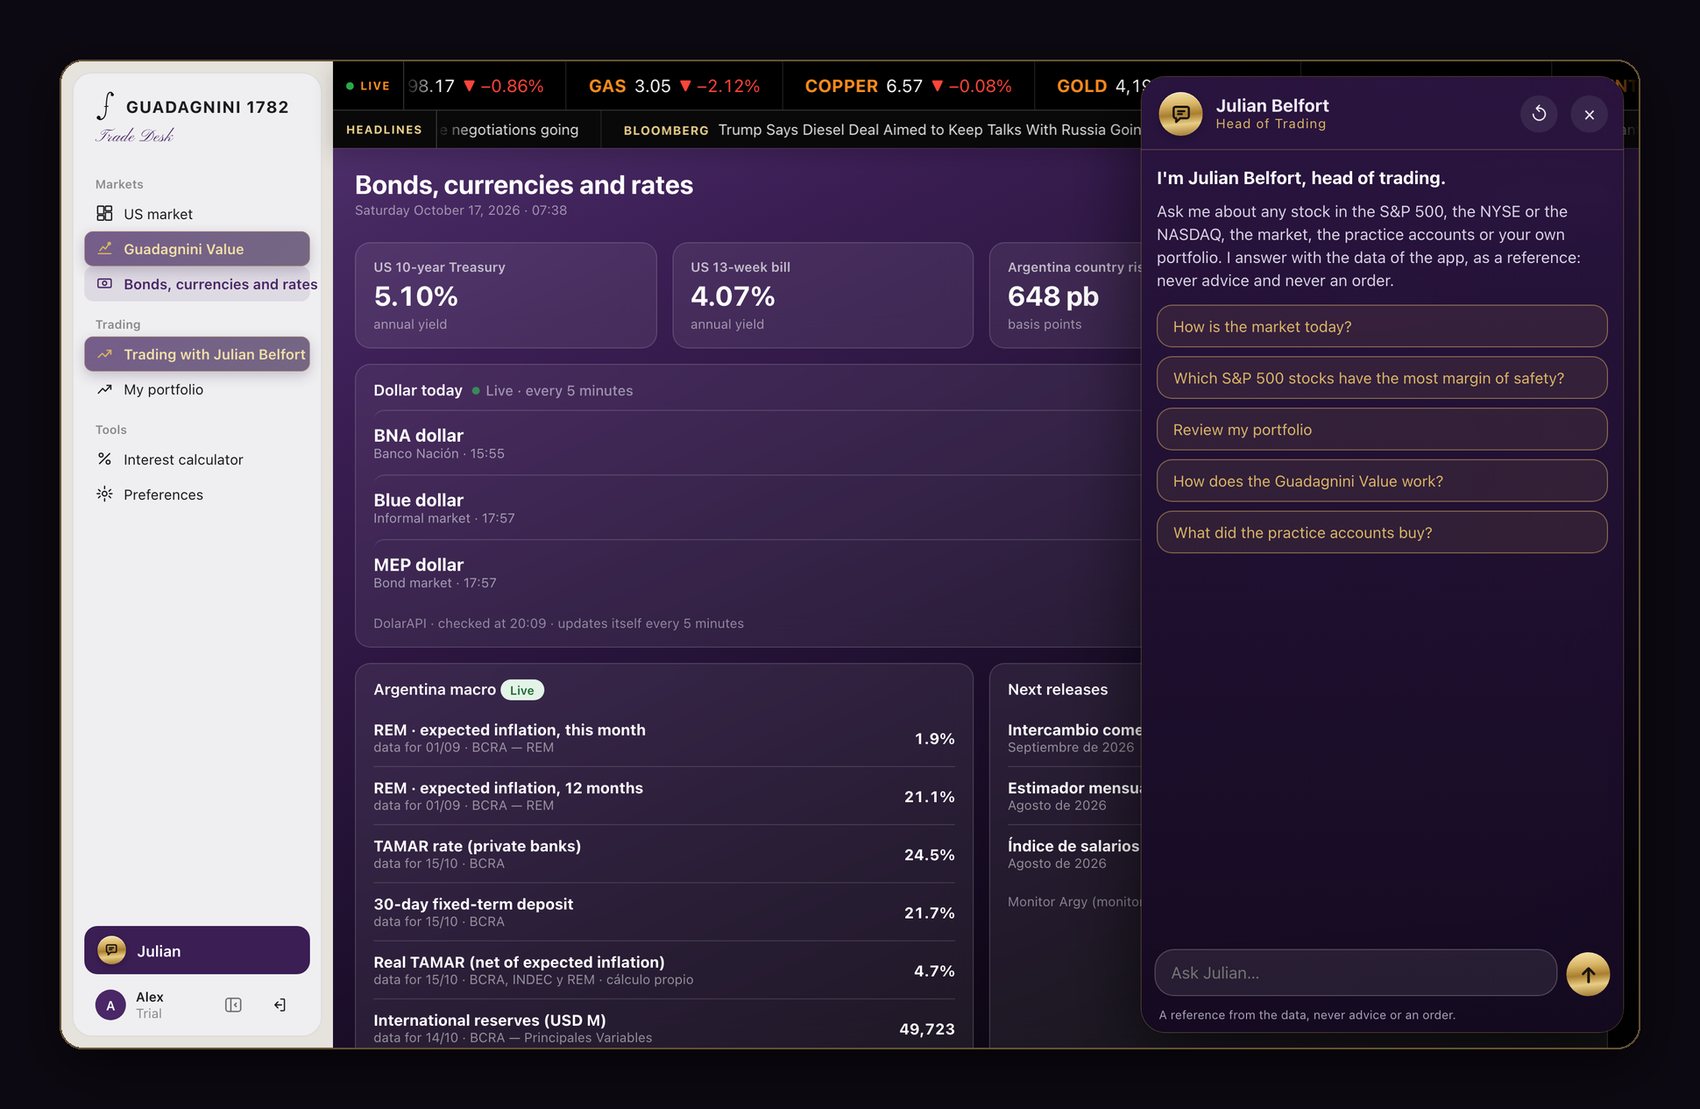1700x1109 pixels.
Task: Choose the margin of safety suggestion
Action: (x=1382, y=378)
